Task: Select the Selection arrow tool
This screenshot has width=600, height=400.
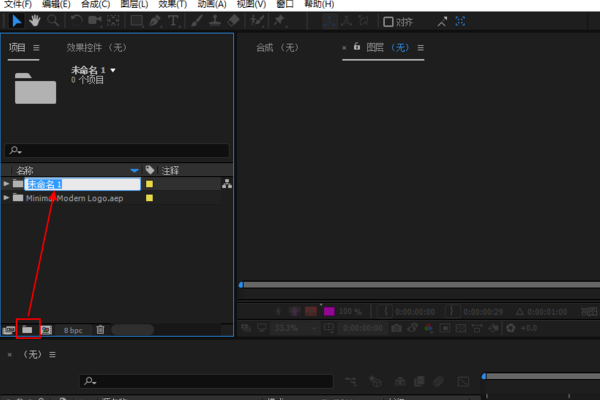Action: (15, 20)
